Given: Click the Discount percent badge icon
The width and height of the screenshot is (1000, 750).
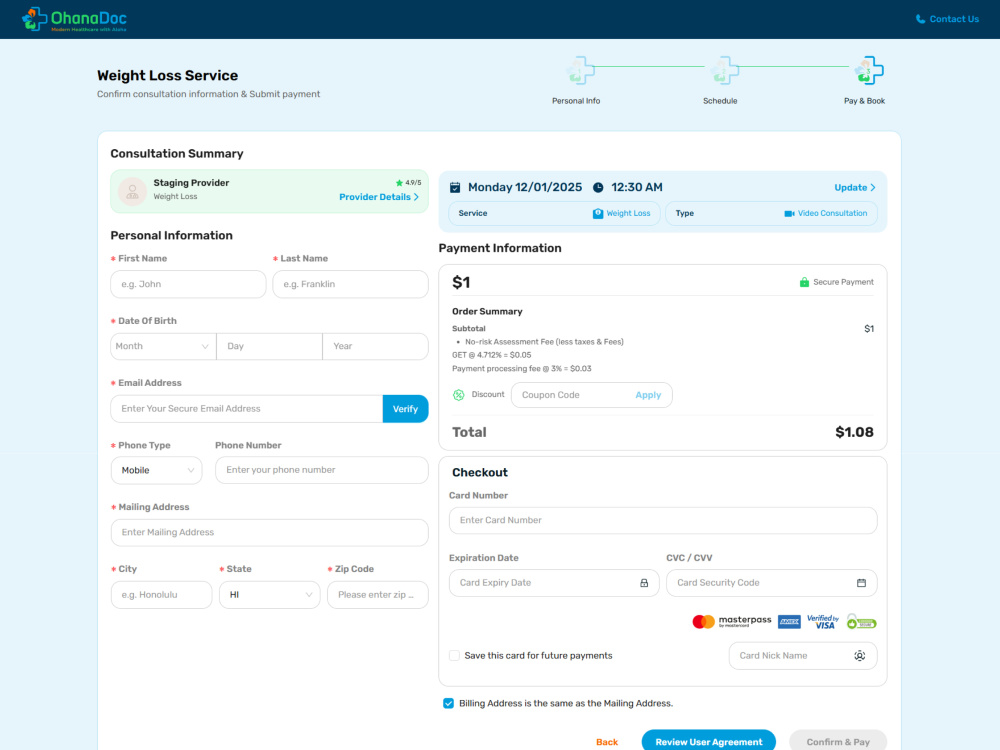Looking at the screenshot, I should pos(459,395).
